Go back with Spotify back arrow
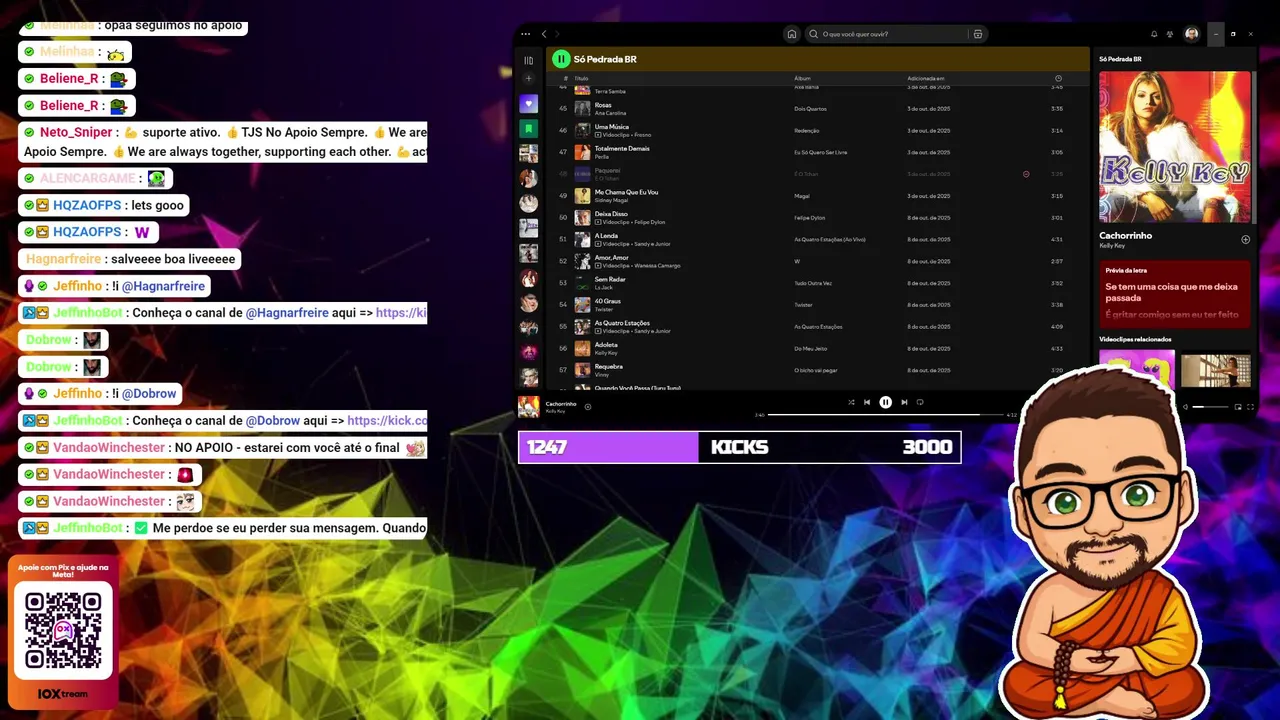Screen dimensions: 1280x720 click(544, 34)
